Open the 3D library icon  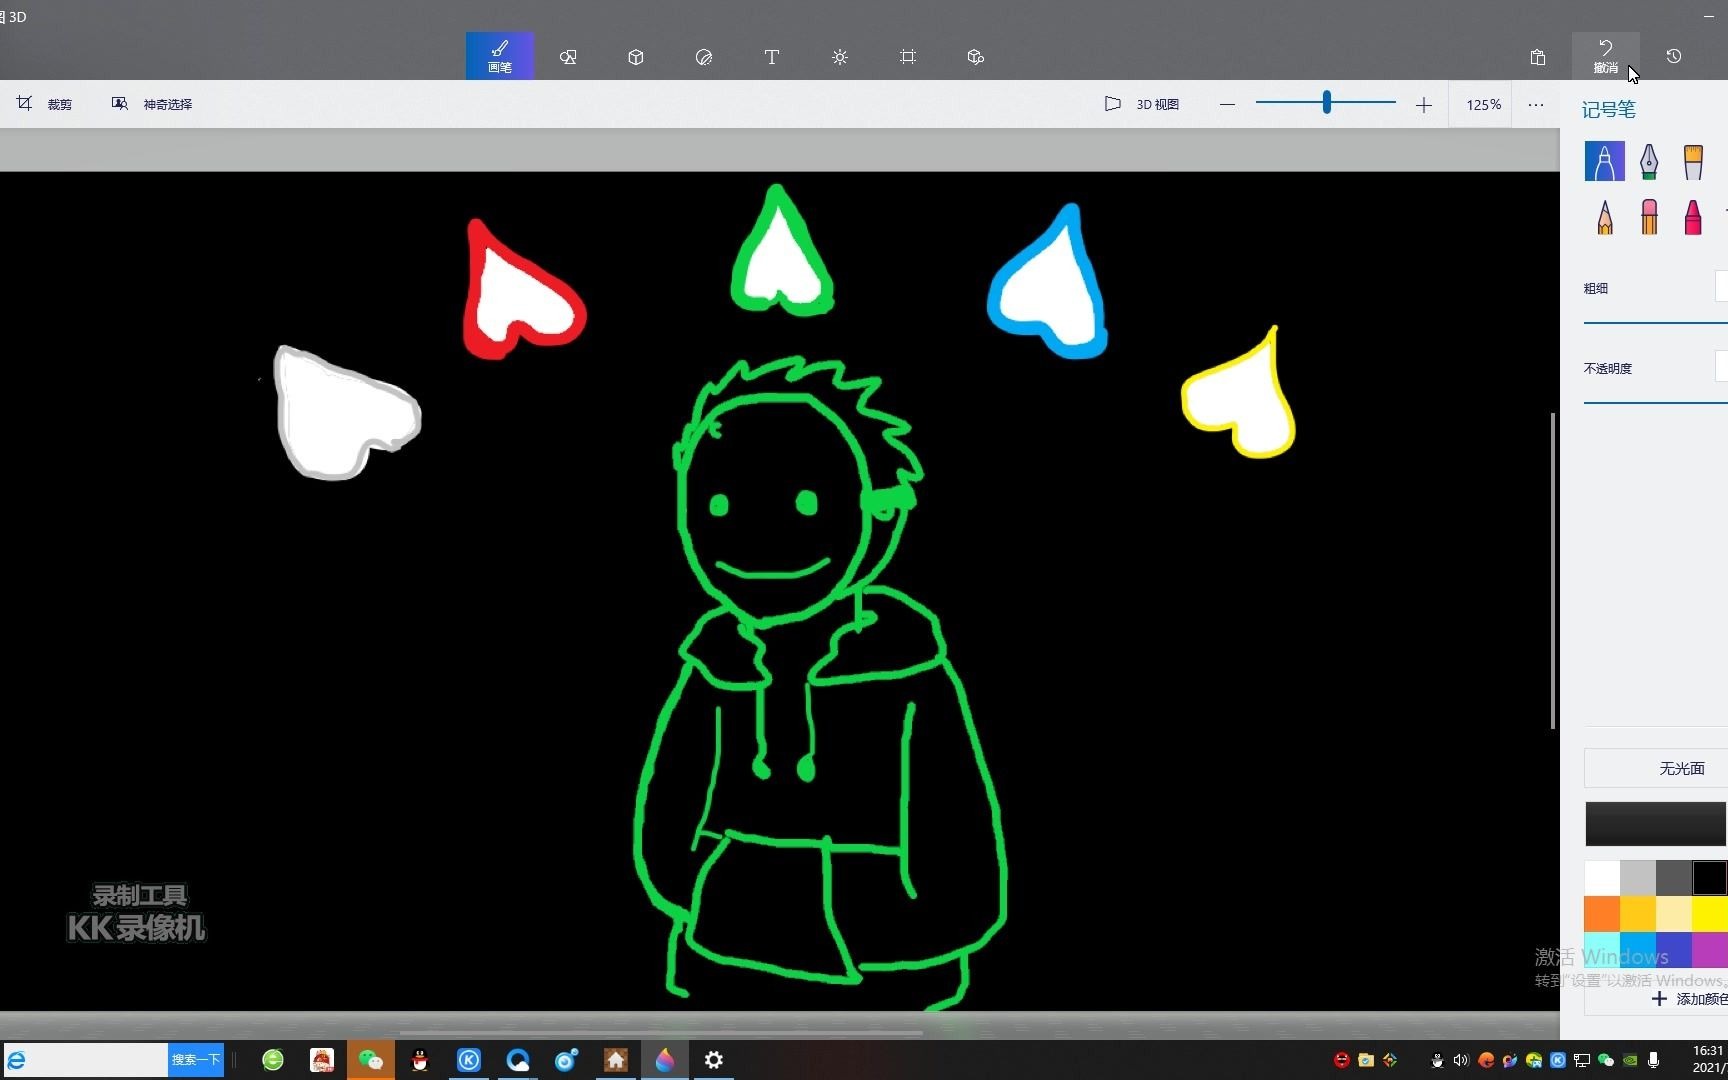pos(976,57)
